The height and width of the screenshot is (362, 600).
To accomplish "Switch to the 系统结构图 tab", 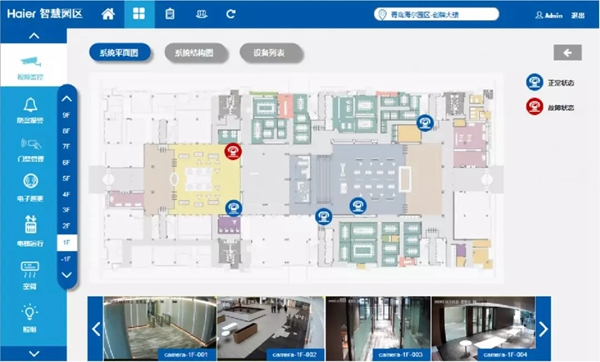I will coord(195,52).
